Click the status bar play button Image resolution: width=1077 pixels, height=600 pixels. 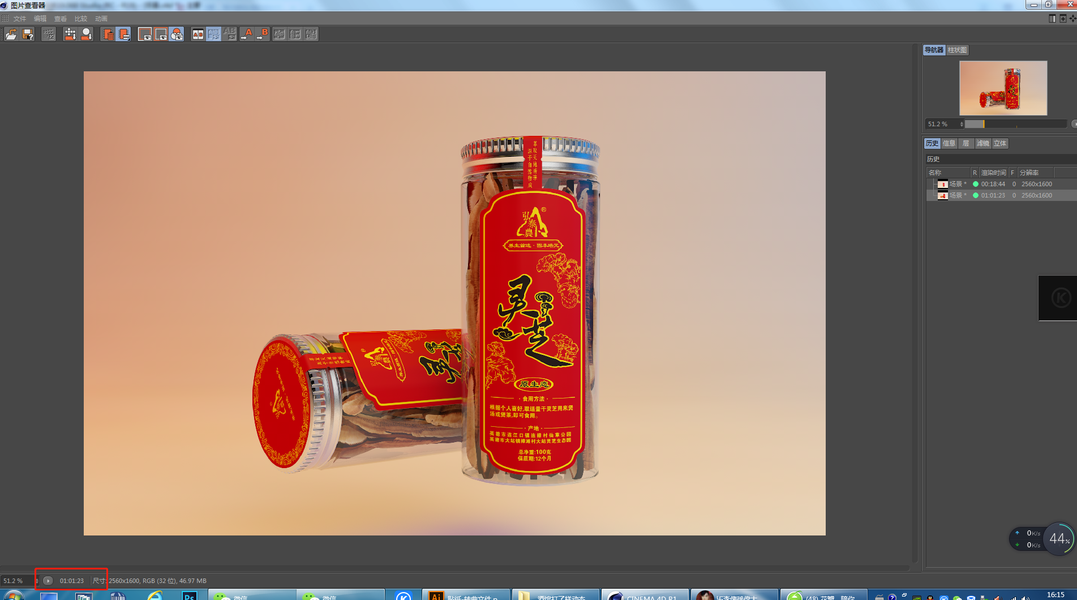(48, 581)
